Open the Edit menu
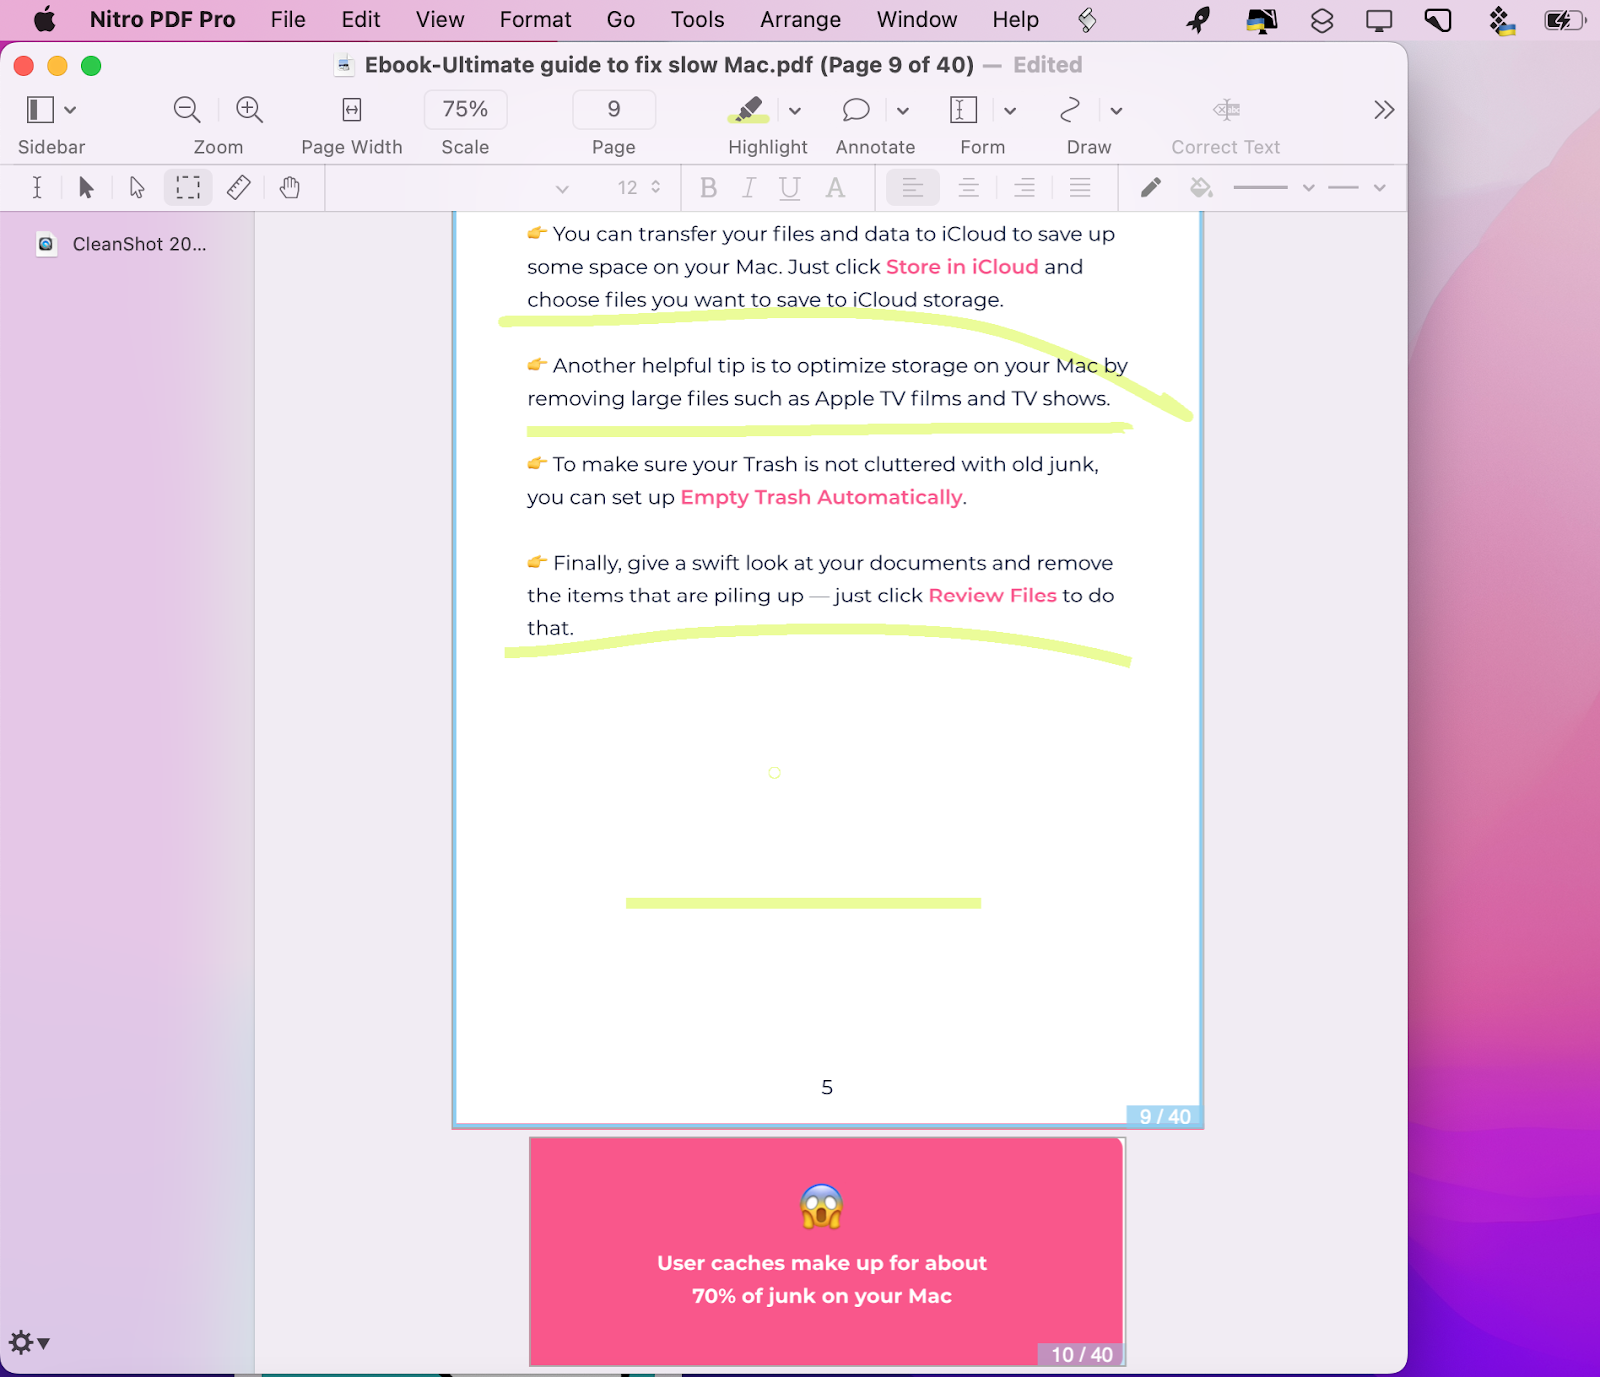The width and height of the screenshot is (1600, 1377). pyautogui.click(x=361, y=20)
